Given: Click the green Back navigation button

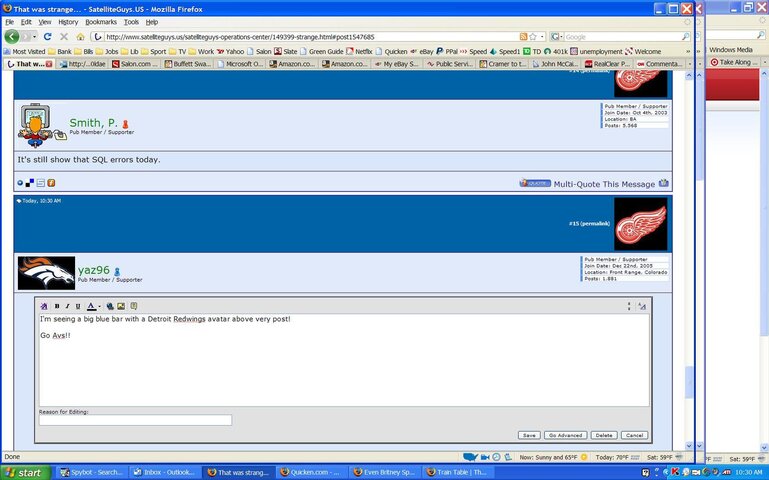Looking at the screenshot, I should click(x=12, y=37).
